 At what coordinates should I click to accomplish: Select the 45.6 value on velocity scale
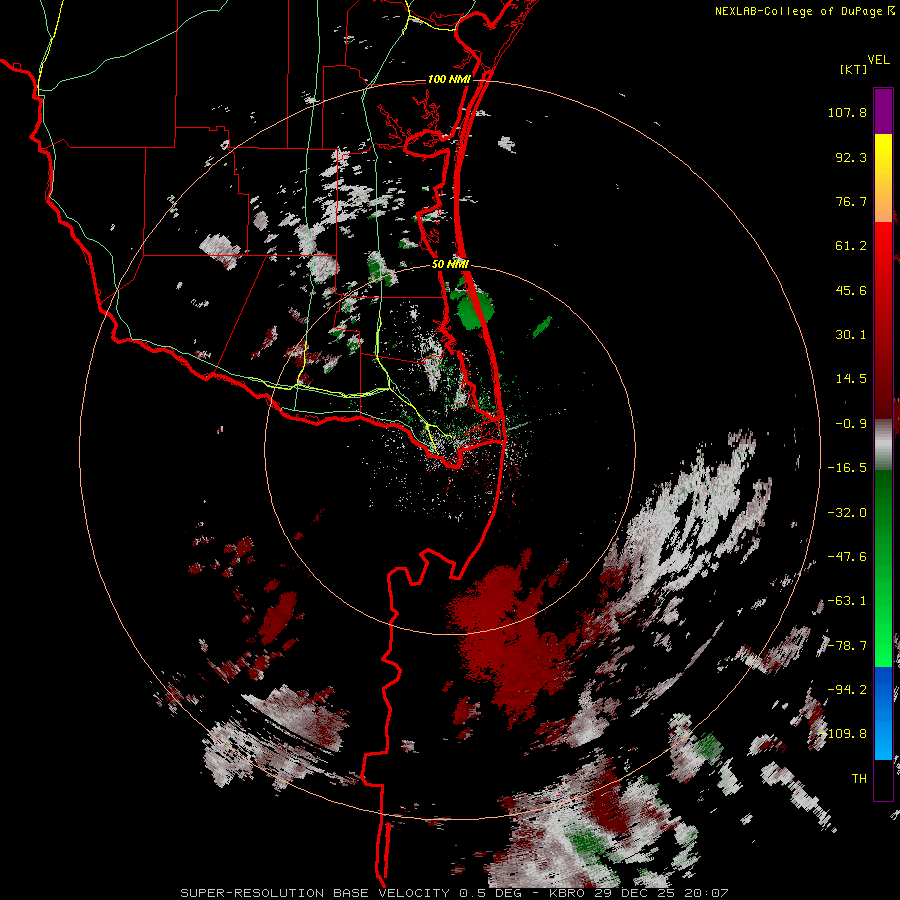[851, 290]
